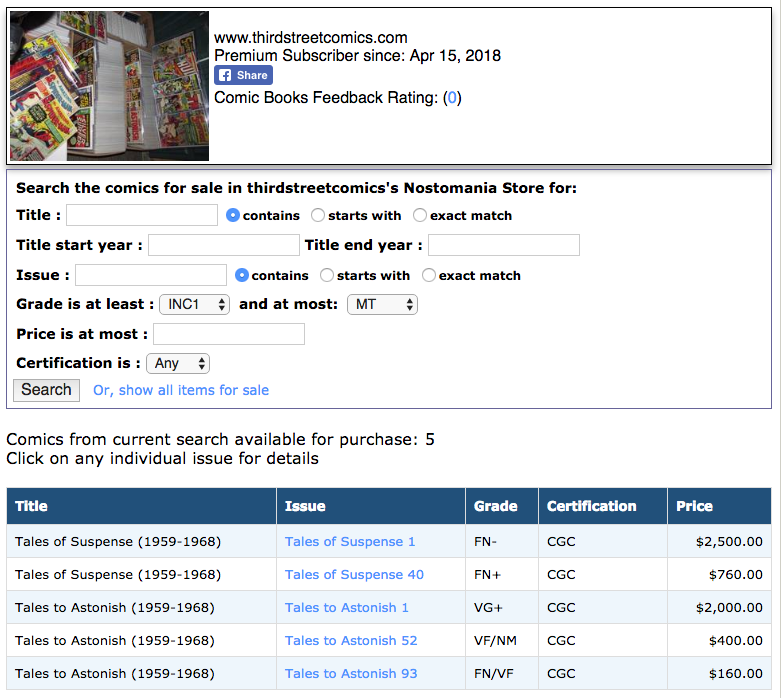Click the Title end year field

pos(504,245)
